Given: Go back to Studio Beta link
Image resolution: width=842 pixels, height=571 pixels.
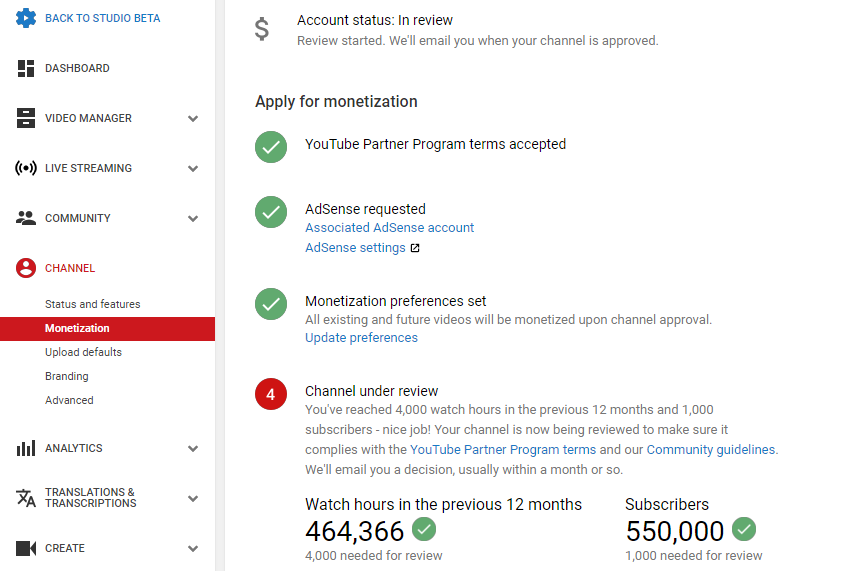Looking at the screenshot, I should coord(103,18).
